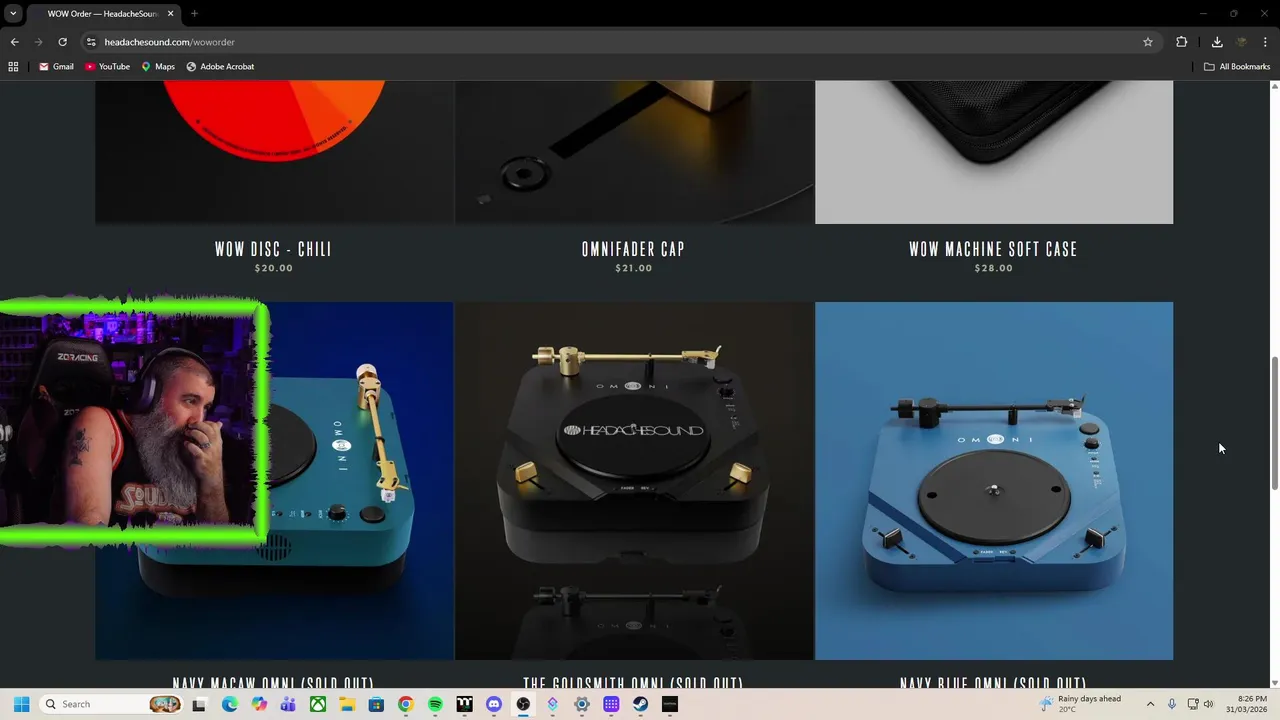This screenshot has width=1280, height=720.
Task: Open the Maps bookmark
Action: 158,67
